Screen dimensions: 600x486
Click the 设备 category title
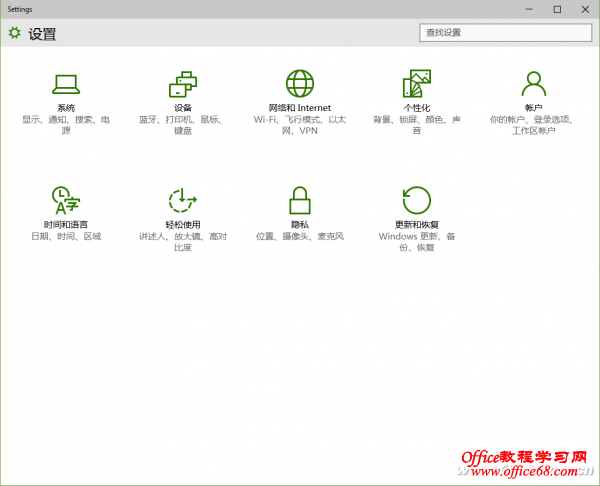(x=183, y=108)
